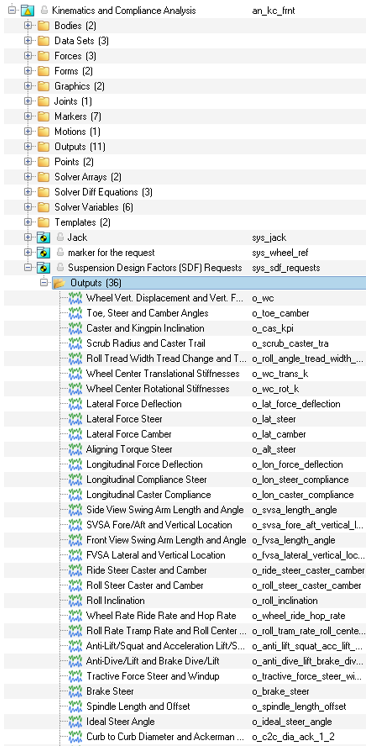
Task: Click the sys_wheel_ref variable name
Action: [280, 253]
